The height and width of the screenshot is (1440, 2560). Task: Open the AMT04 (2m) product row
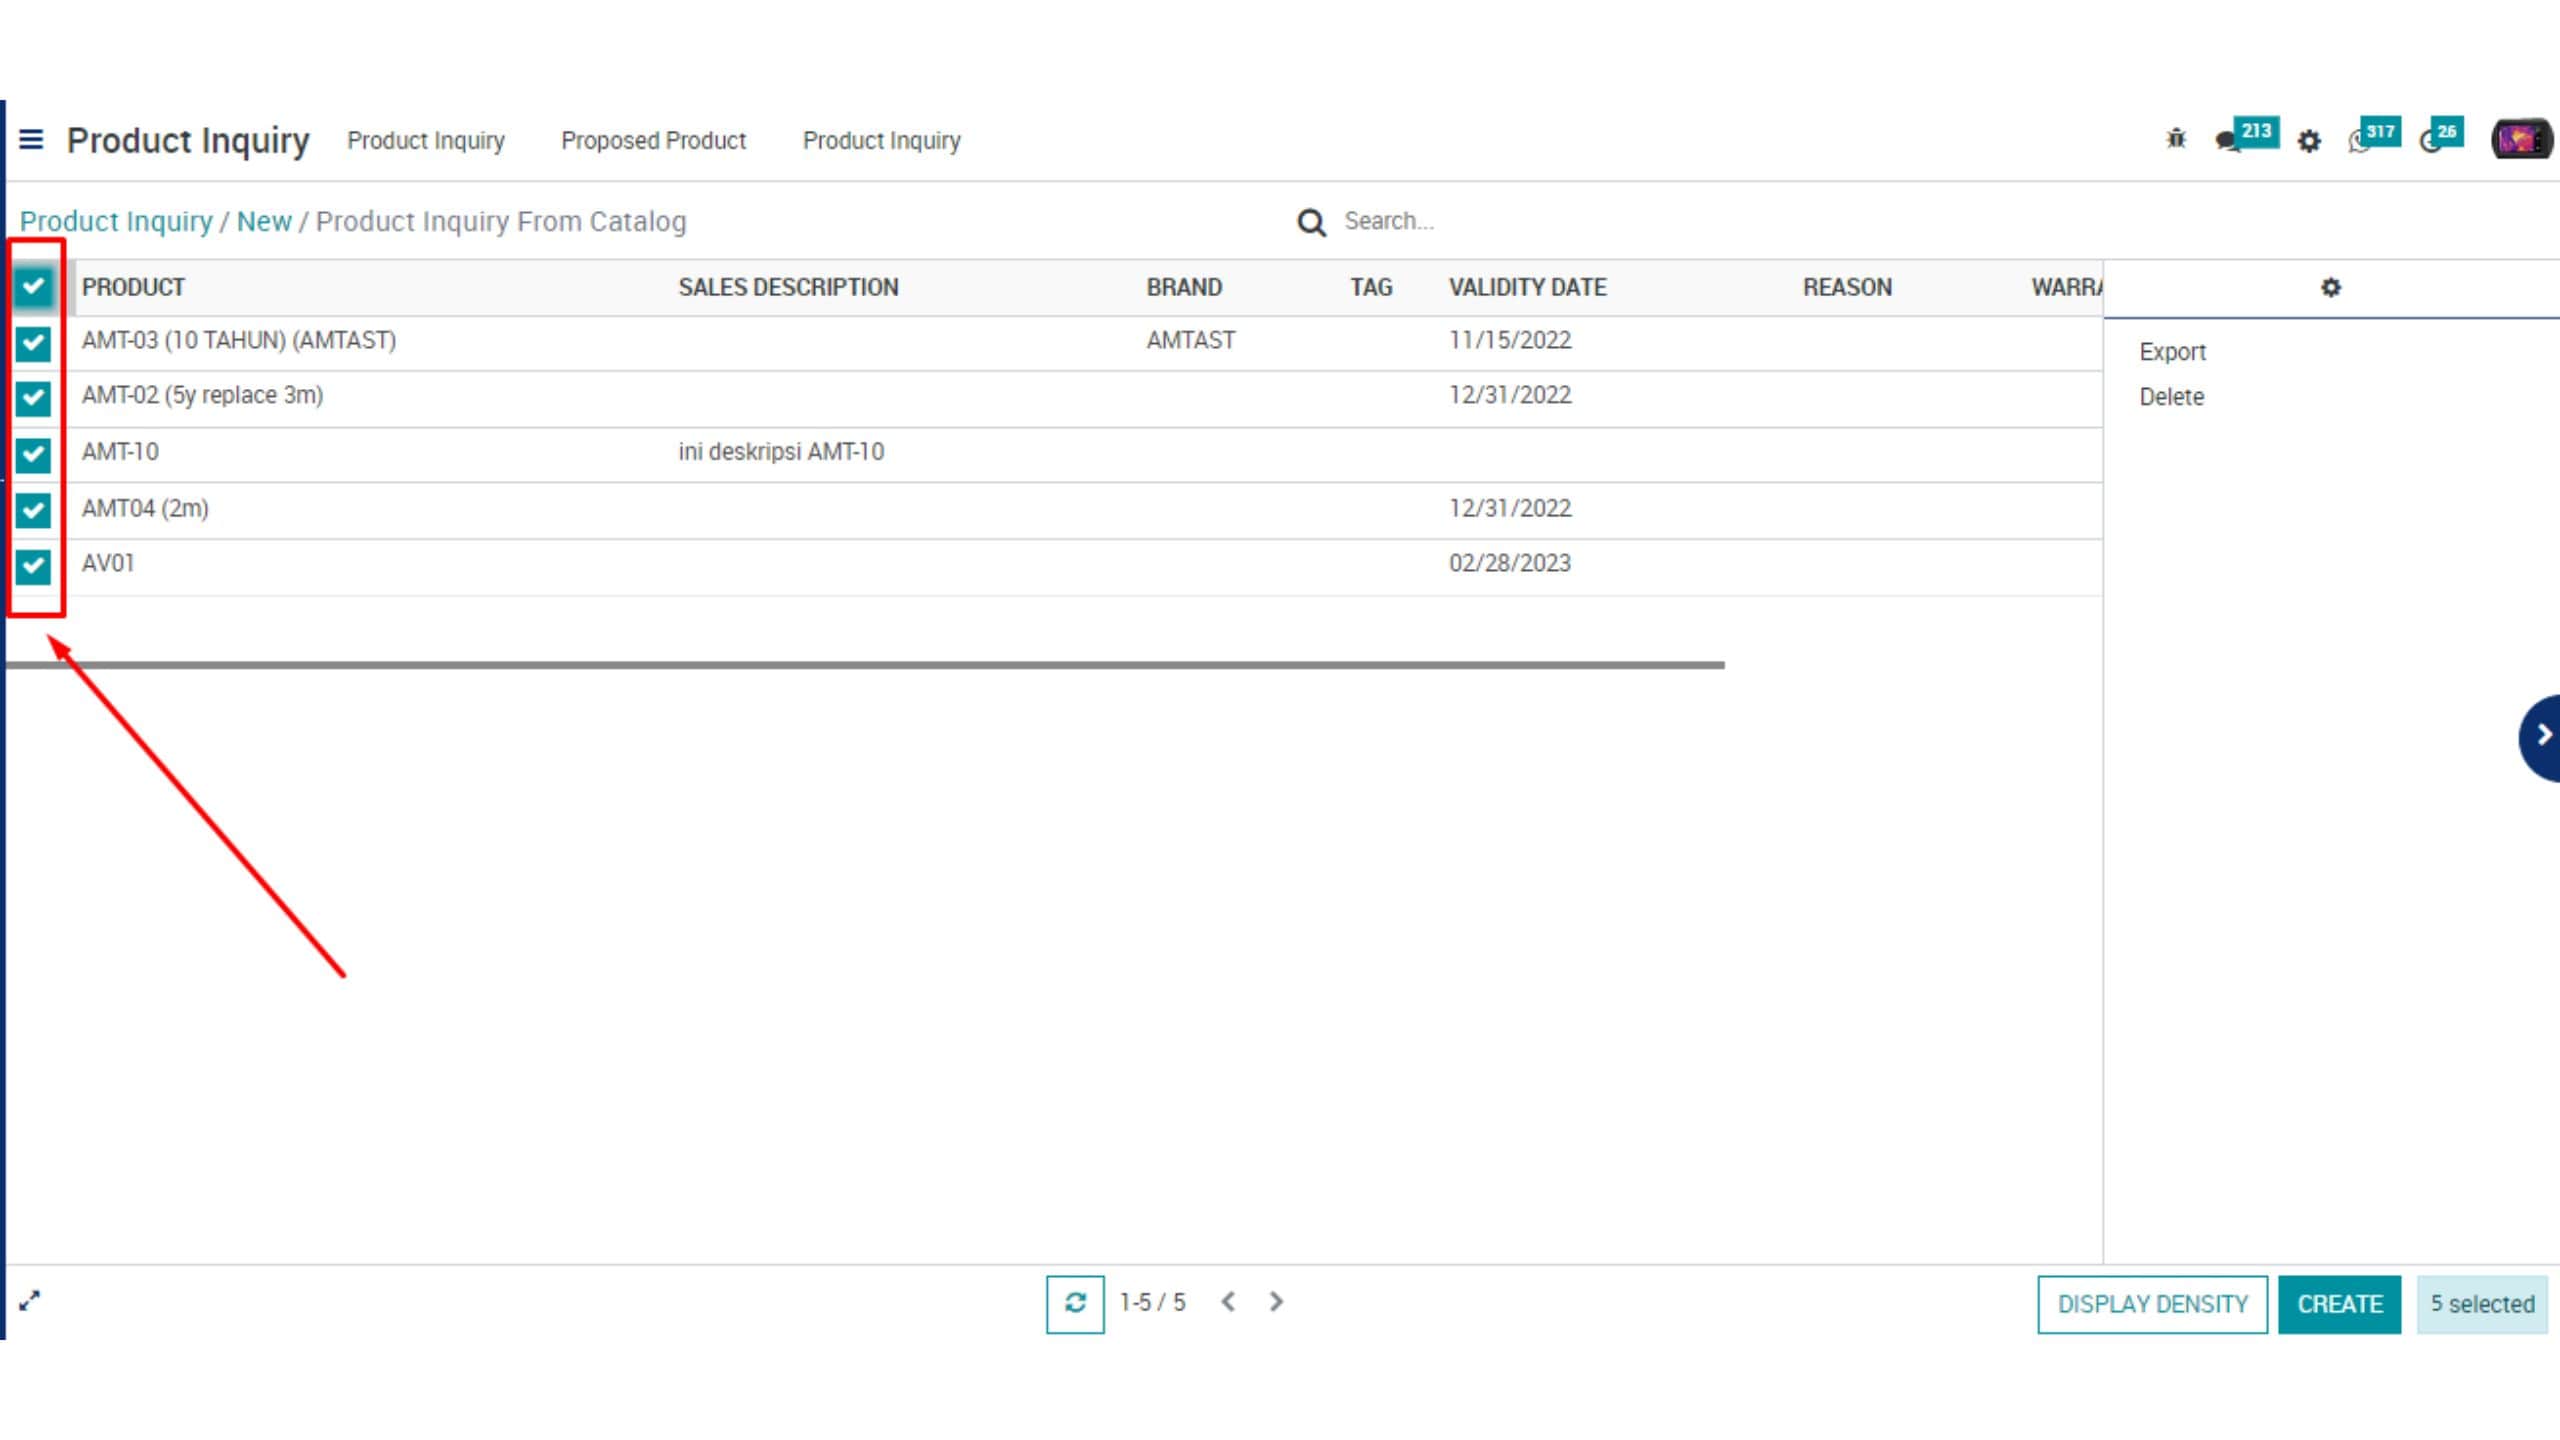[145, 509]
